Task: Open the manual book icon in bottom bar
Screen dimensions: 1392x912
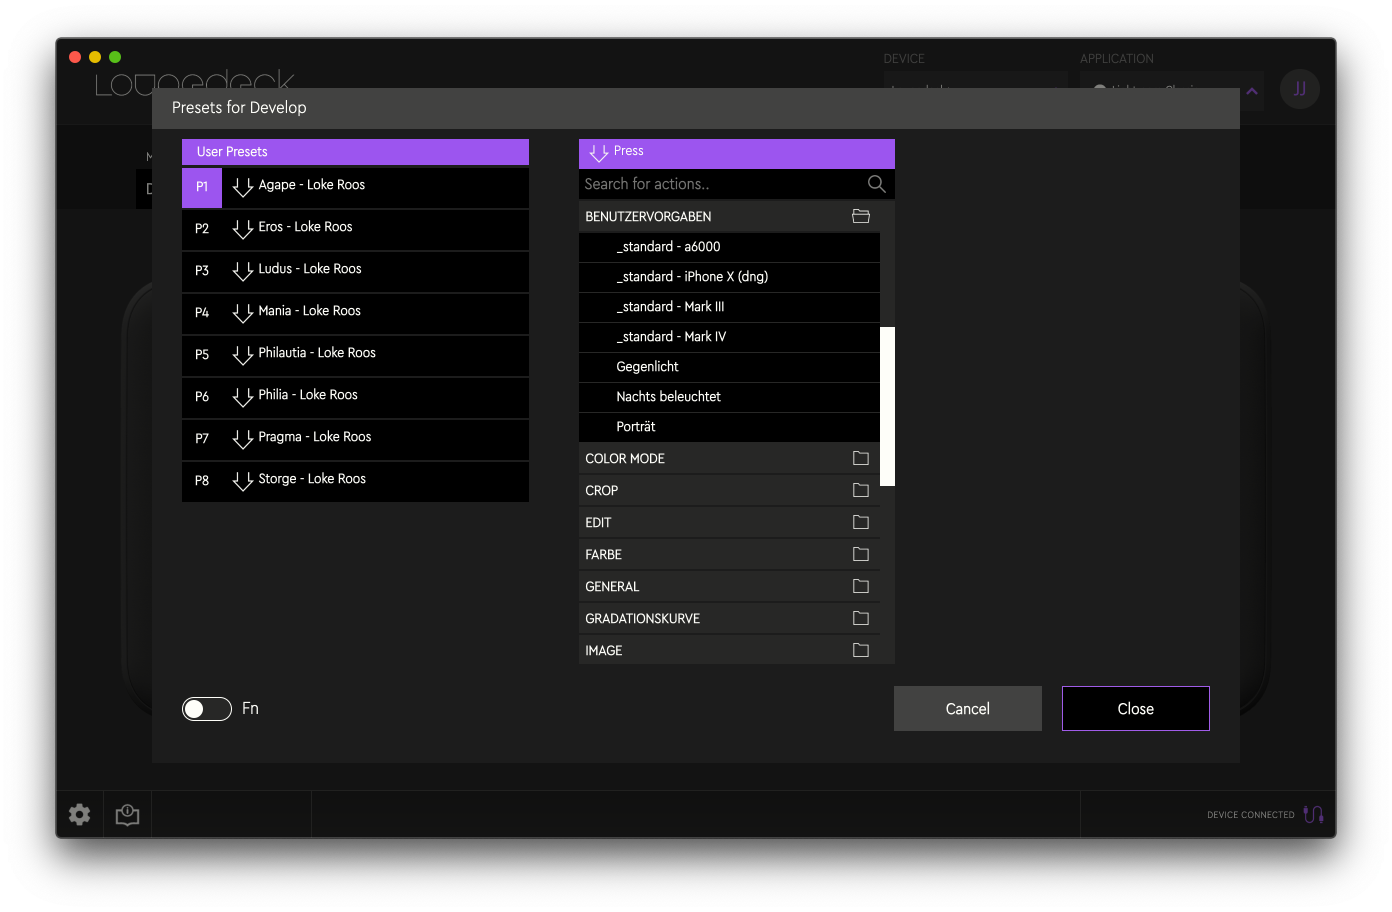Action: pos(127,814)
